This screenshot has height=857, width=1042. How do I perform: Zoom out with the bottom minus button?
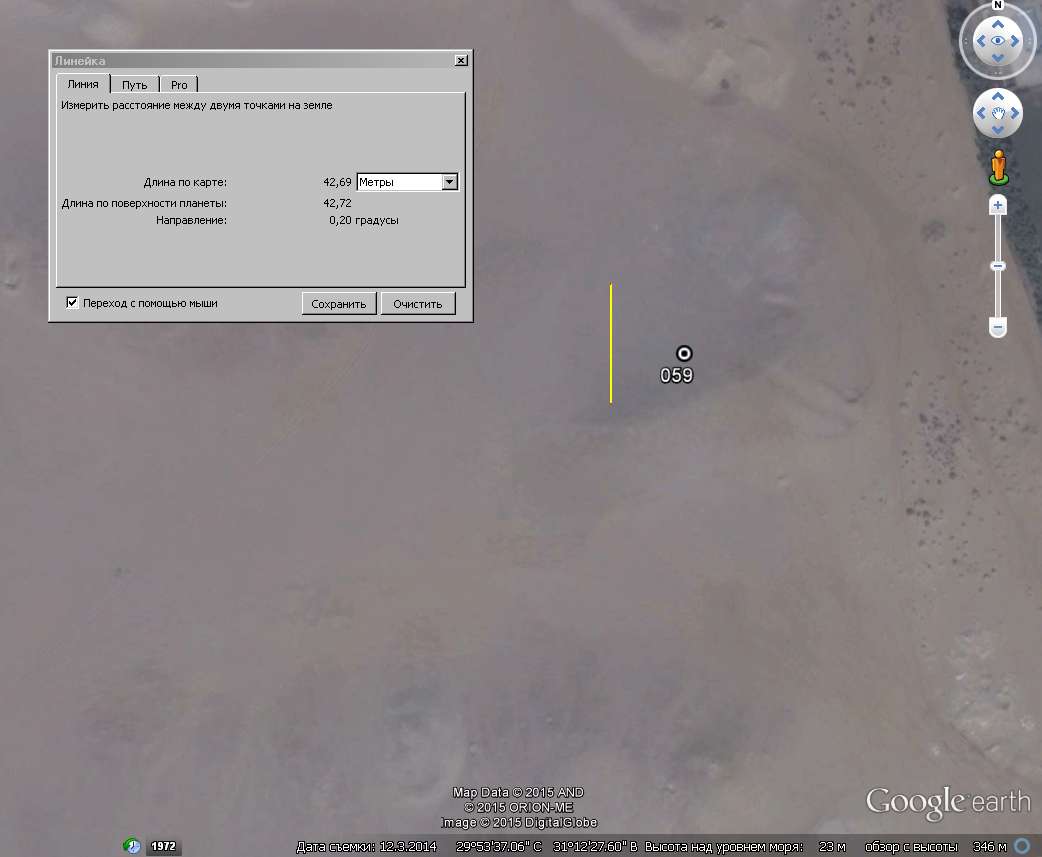(x=997, y=327)
